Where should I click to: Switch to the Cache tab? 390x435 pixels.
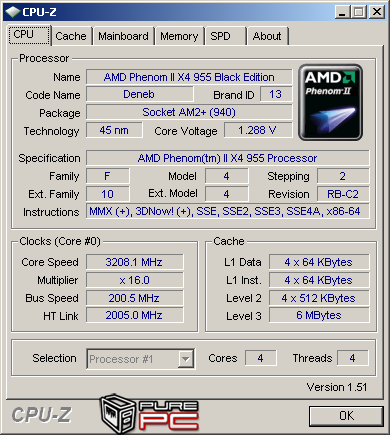click(x=71, y=36)
